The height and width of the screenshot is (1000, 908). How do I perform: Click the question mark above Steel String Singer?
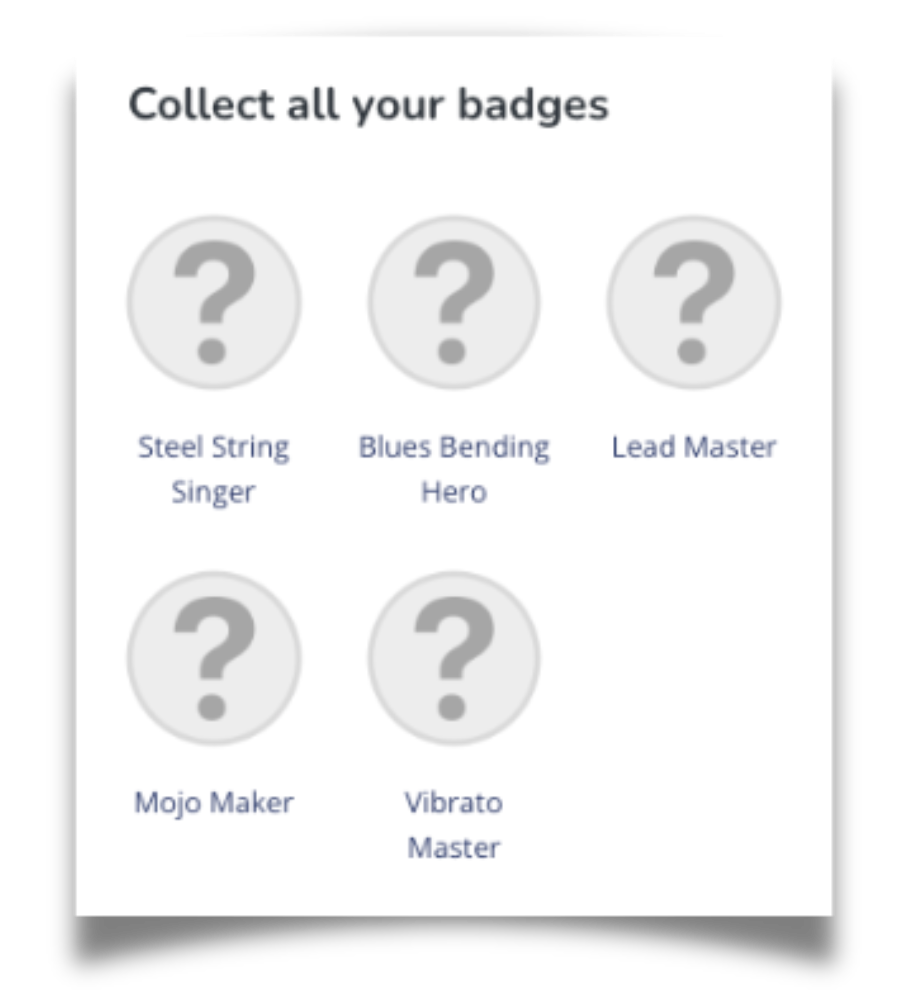click(x=213, y=299)
